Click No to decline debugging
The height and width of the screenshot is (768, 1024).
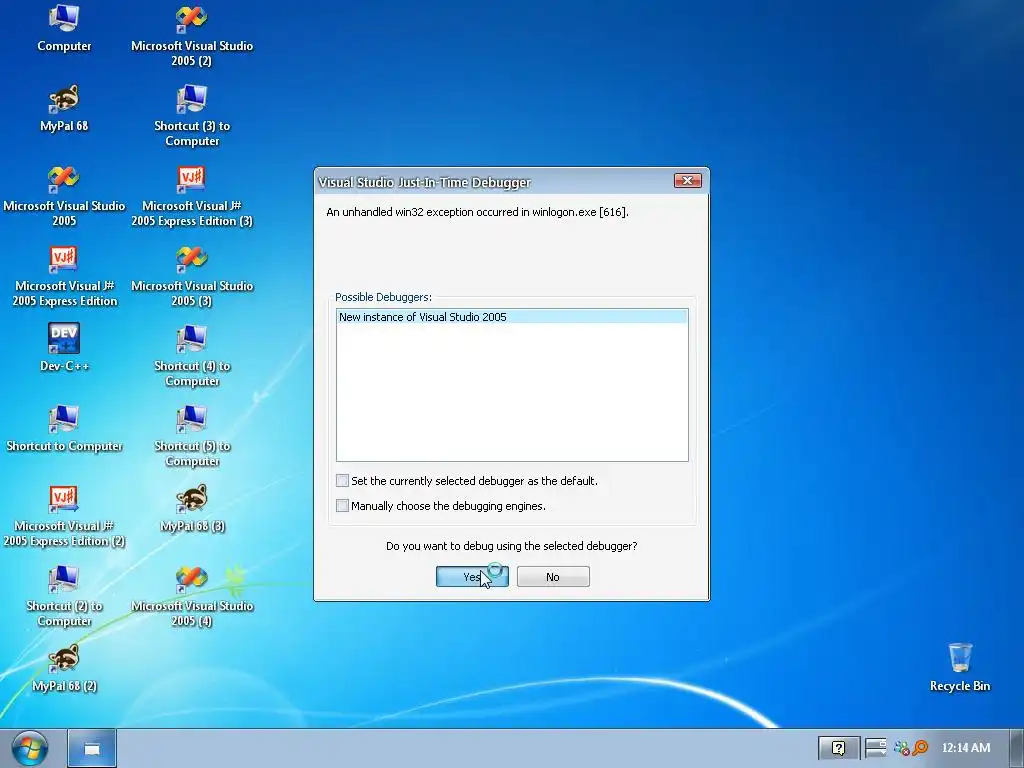[553, 577]
